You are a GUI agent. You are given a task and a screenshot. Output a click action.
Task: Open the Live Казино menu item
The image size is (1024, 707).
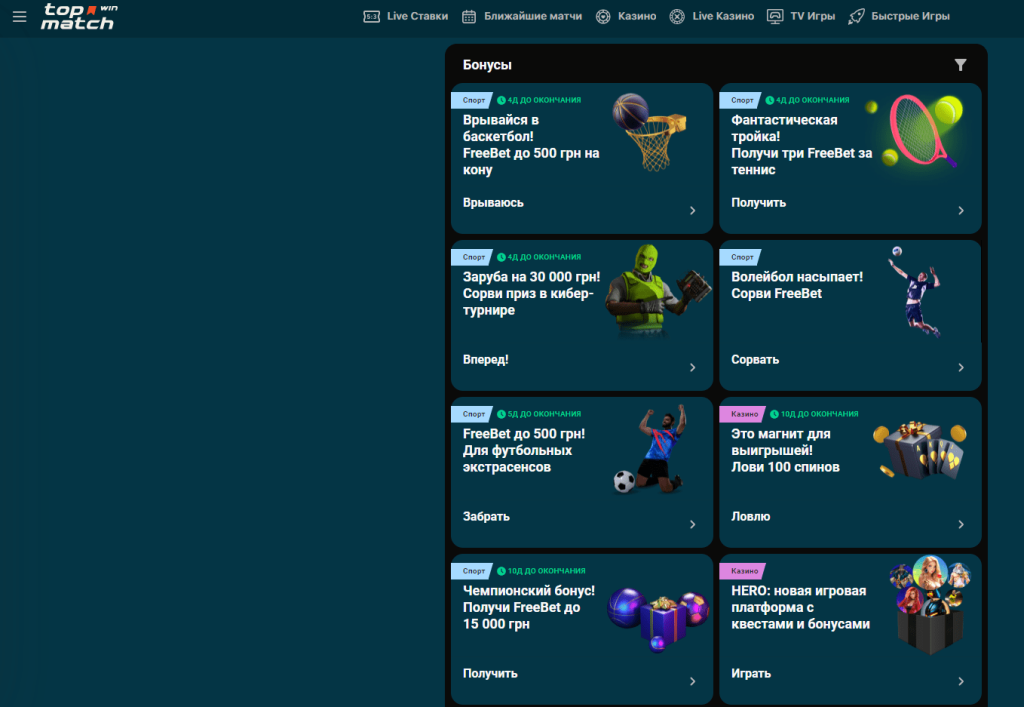[723, 16]
